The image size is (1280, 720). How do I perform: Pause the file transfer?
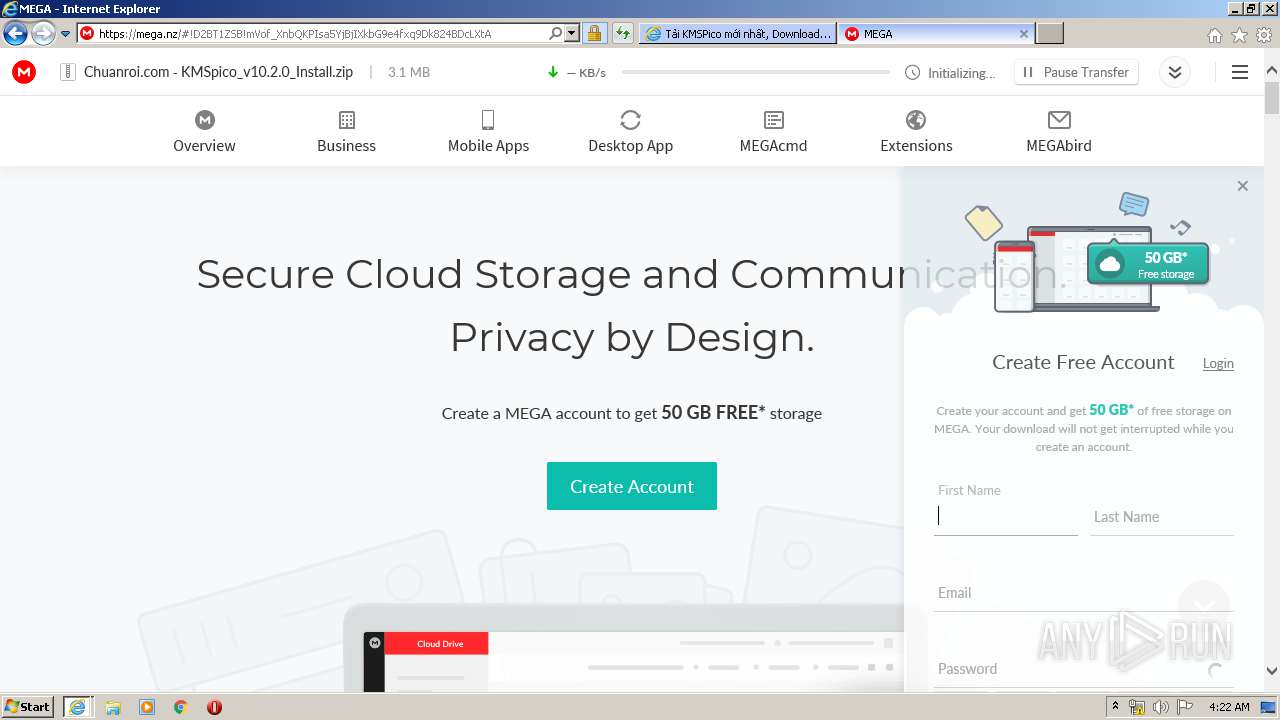coord(1076,72)
